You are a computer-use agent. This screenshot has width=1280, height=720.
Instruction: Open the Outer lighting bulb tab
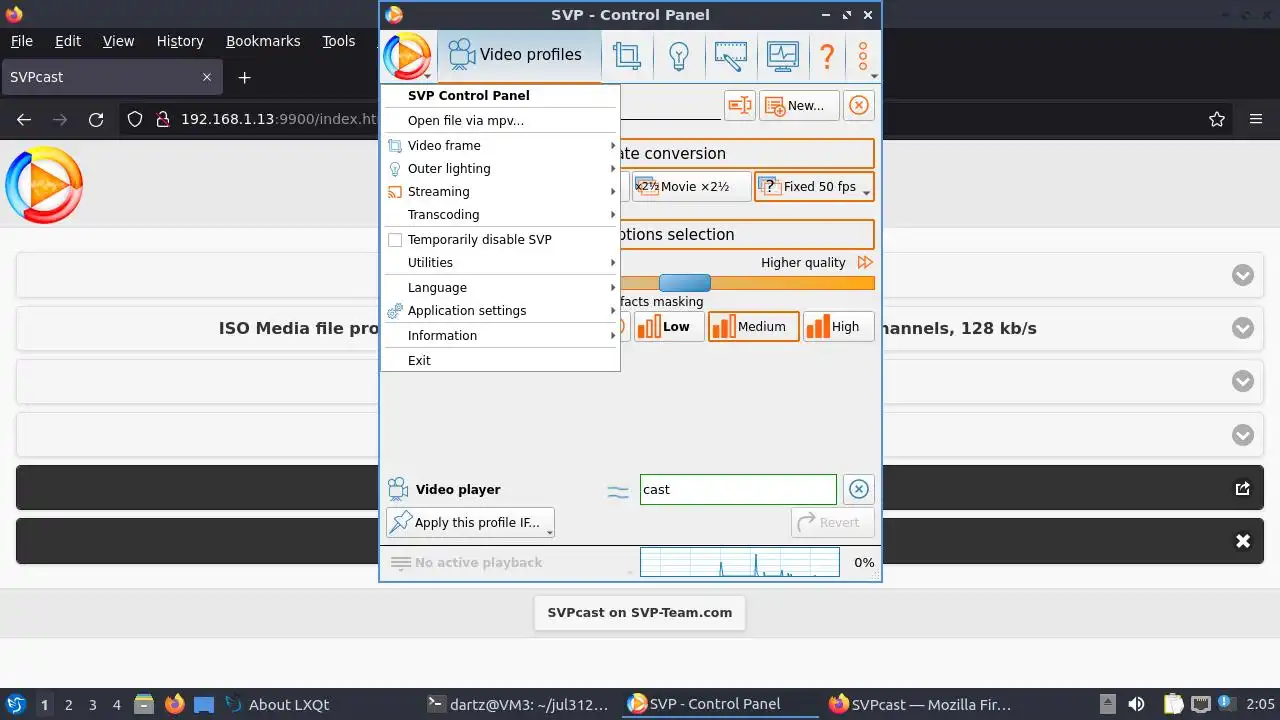point(679,55)
